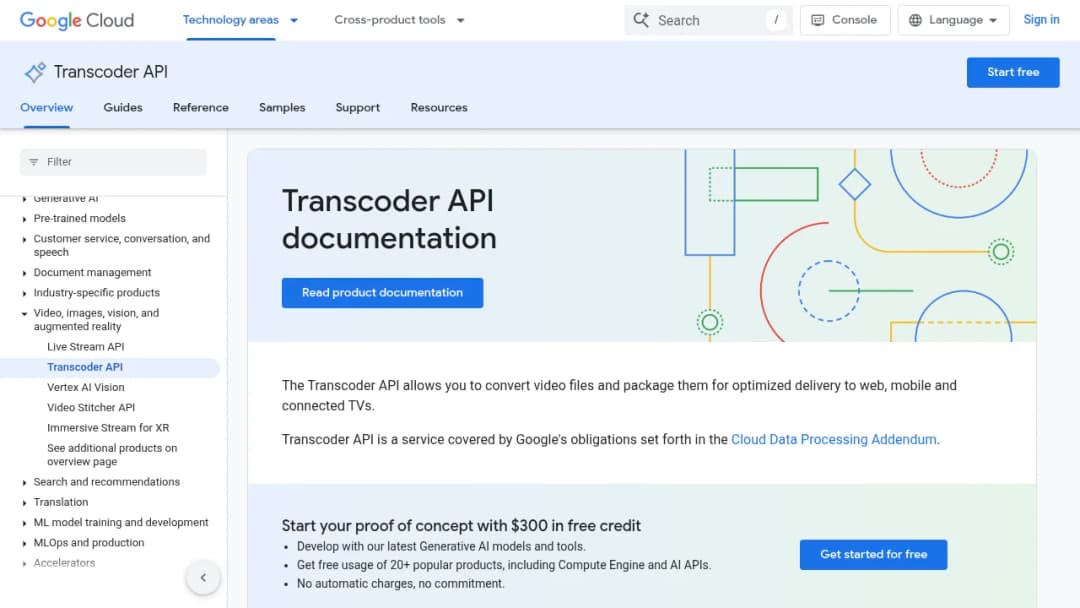Click the Transcoder API product icon
Image resolution: width=1080 pixels, height=608 pixels.
click(34, 72)
